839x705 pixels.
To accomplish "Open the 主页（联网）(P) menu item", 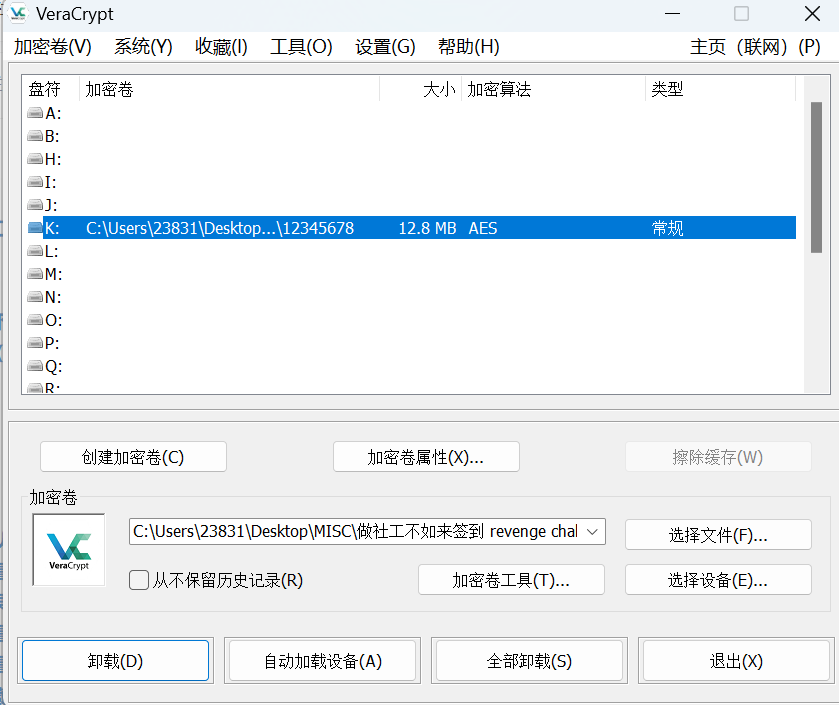I will (755, 47).
